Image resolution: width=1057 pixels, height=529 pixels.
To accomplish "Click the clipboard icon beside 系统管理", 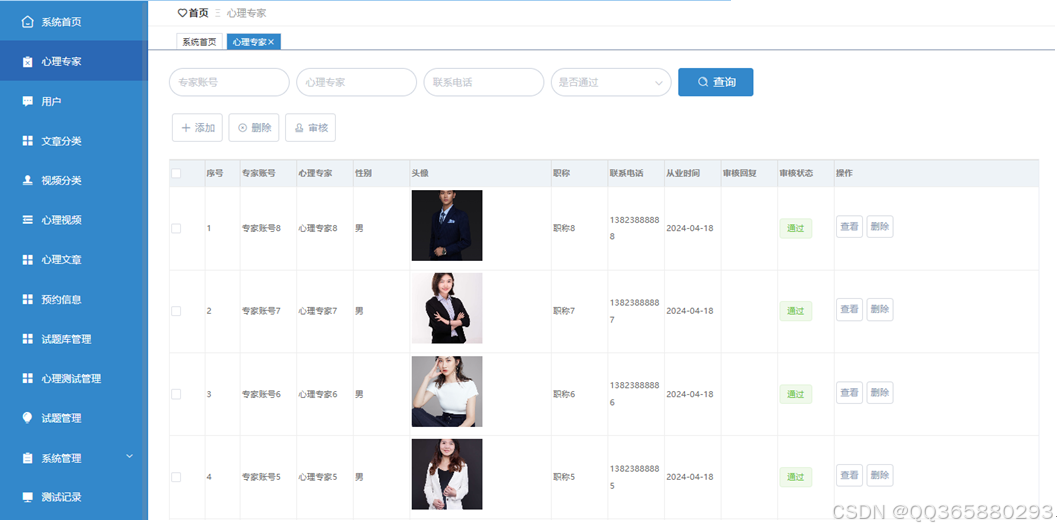I will pos(27,458).
